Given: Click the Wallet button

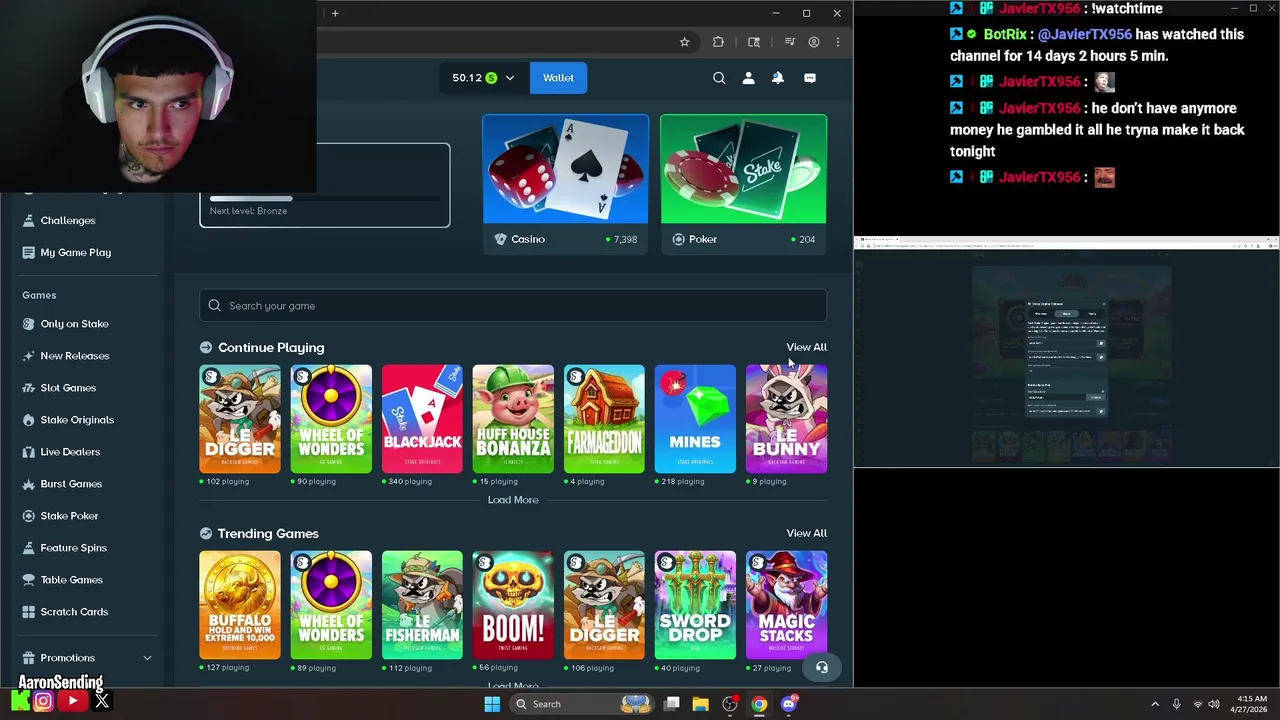Looking at the screenshot, I should pyautogui.click(x=558, y=78).
